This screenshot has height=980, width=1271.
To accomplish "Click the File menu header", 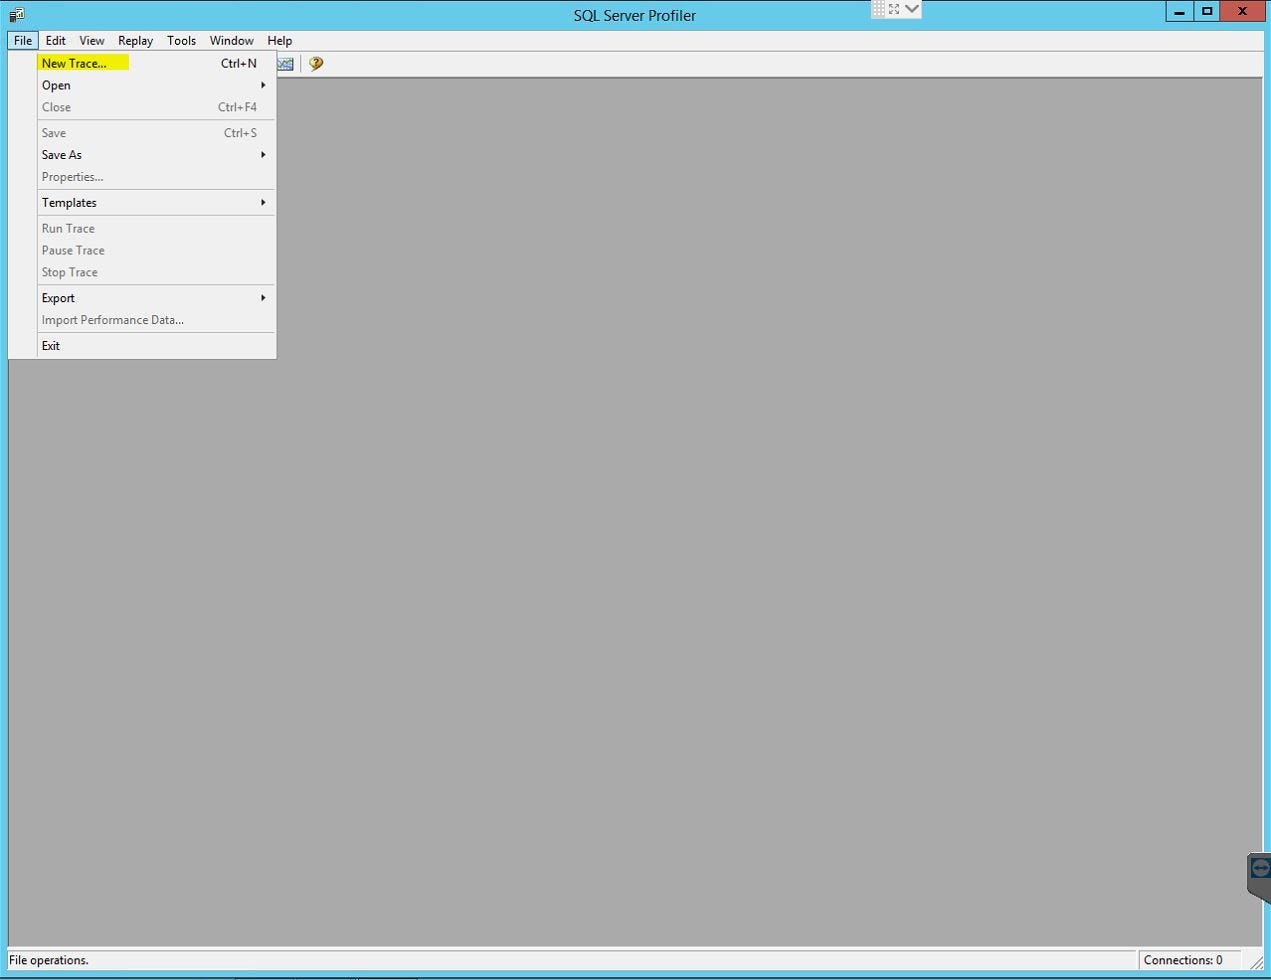I will point(22,40).
